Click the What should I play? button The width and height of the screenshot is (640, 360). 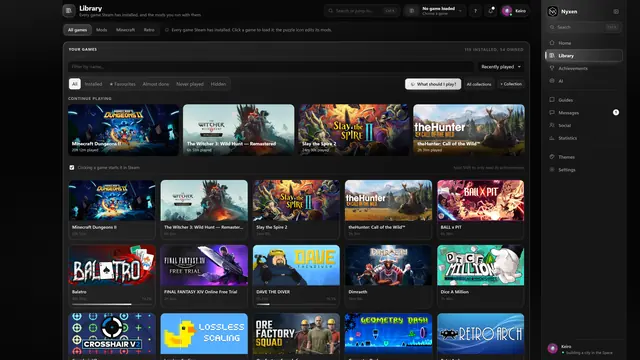(x=433, y=84)
